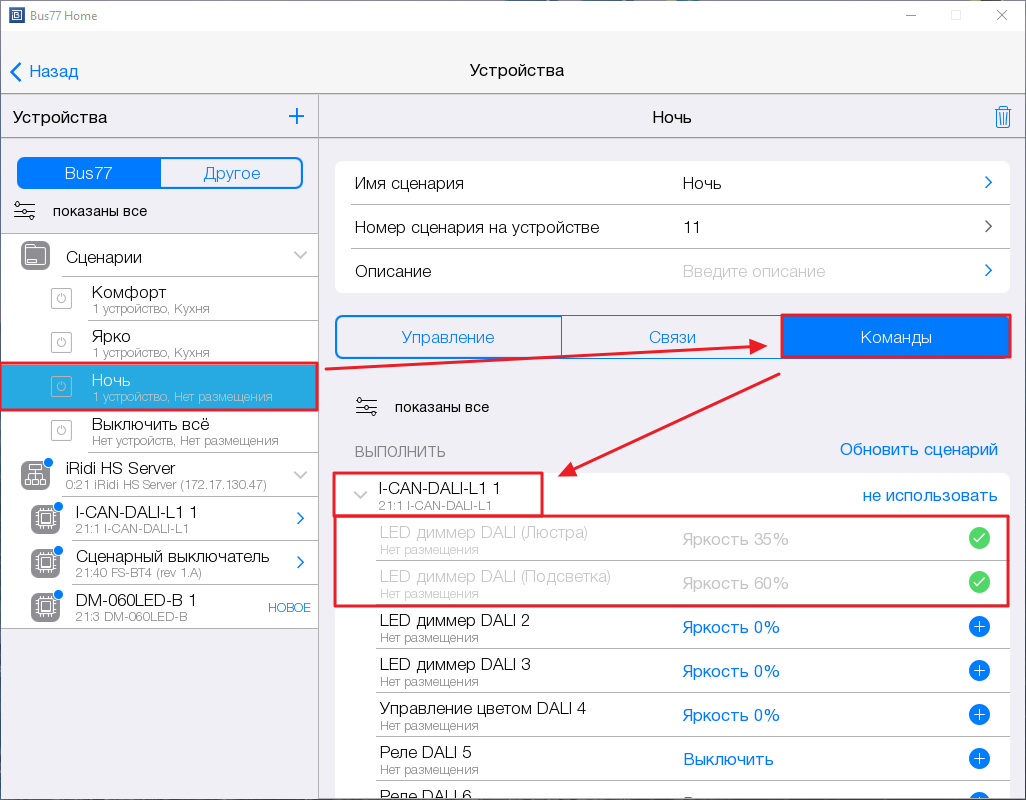Click the DM-060LED-B 1 chip icon
The height and width of the screenshot is (800, 1026).
(x=45, y=607)
